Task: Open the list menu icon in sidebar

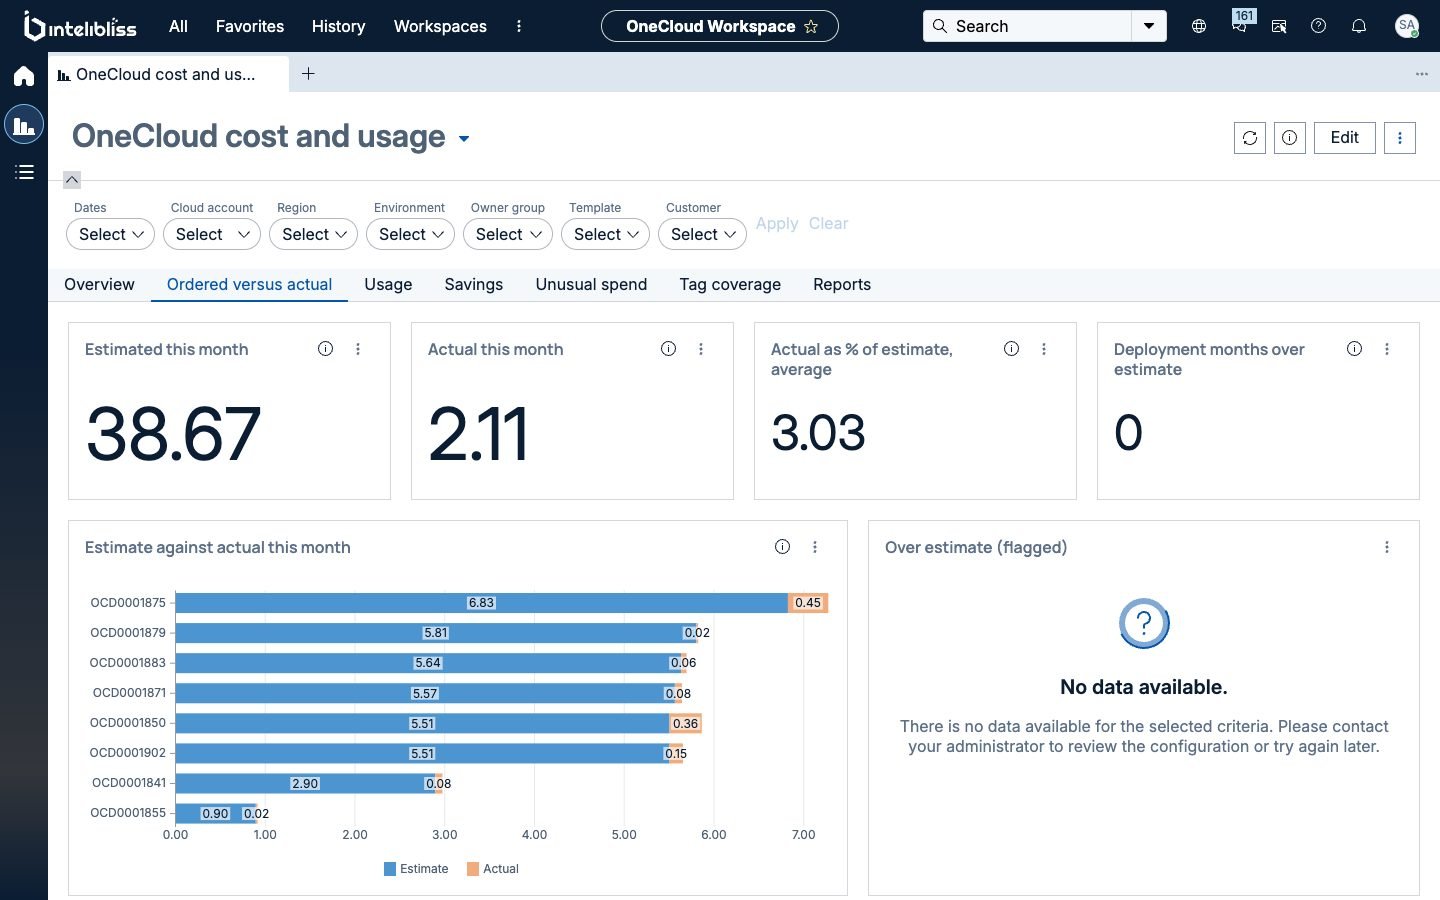Action: 24,172
